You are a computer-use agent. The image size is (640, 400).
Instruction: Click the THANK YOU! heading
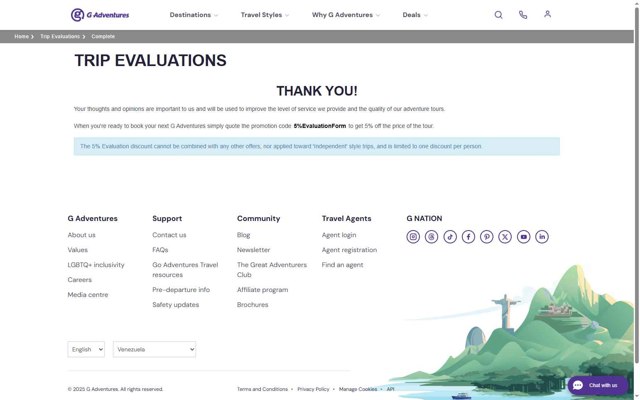pos(317,91)
